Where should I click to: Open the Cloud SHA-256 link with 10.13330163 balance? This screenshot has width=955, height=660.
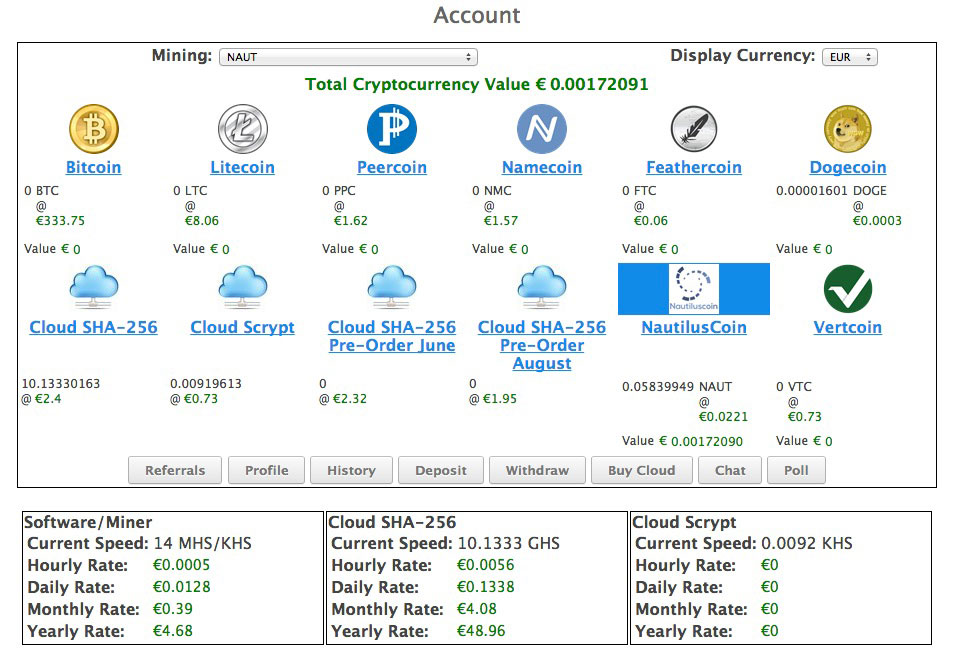94,328
